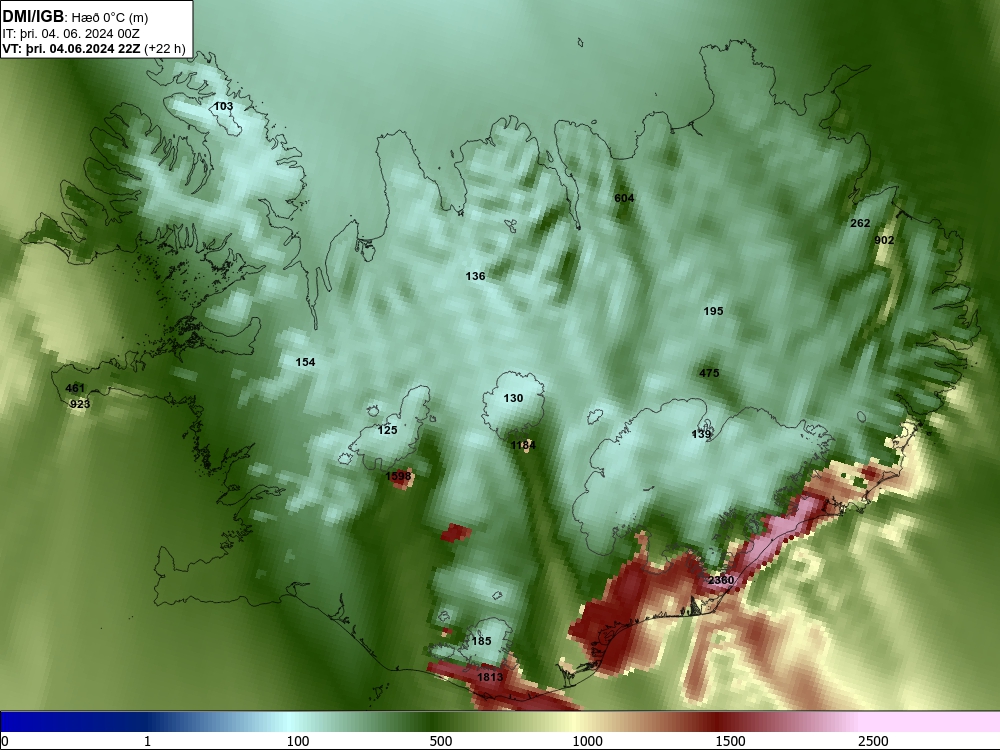1000x750 pixels.
Task: Click the map value 923
Action: 80,404
